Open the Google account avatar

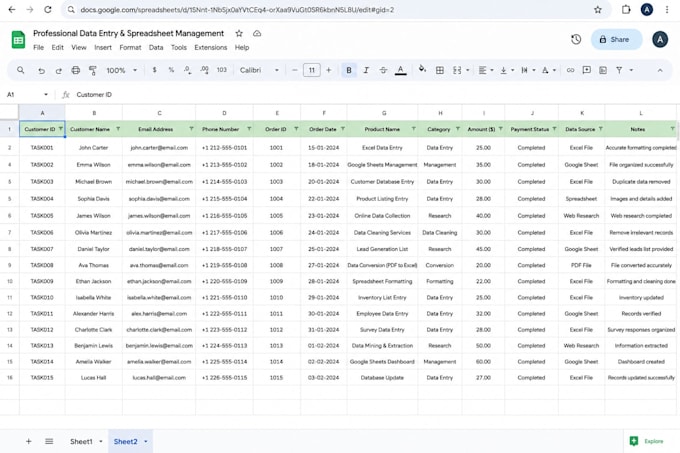[x=660, y=39]
